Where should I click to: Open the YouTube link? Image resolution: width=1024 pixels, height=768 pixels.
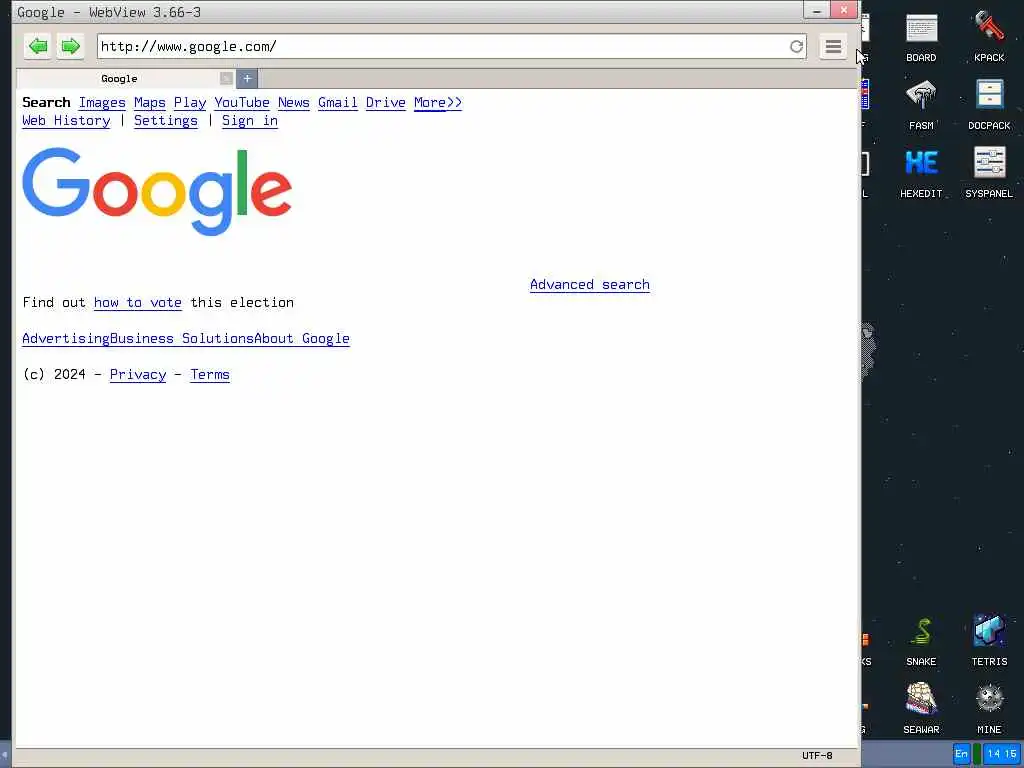[x=242, y=103]
